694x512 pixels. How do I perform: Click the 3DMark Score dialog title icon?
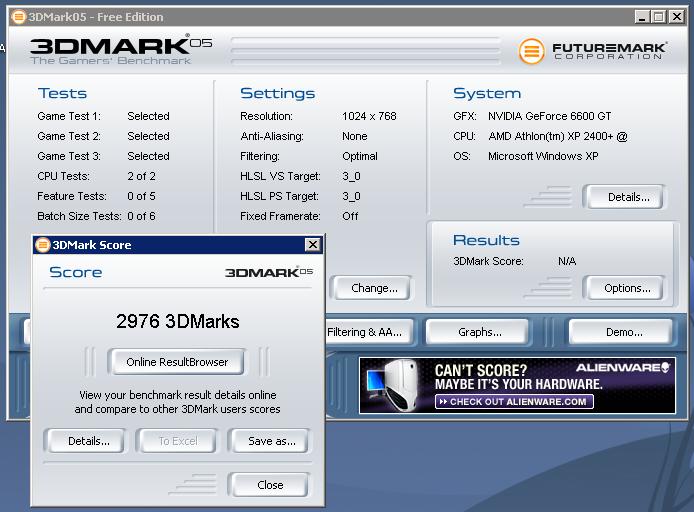pyautogui.click(x=42, y=245)
